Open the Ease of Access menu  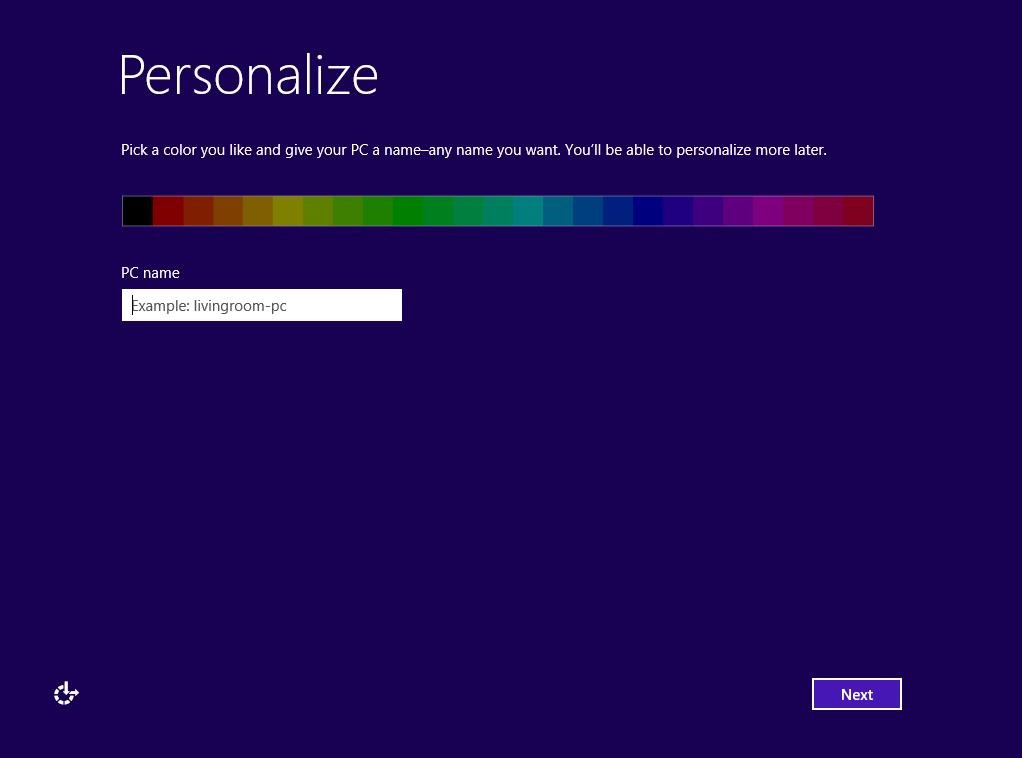[x=66, y=693]
